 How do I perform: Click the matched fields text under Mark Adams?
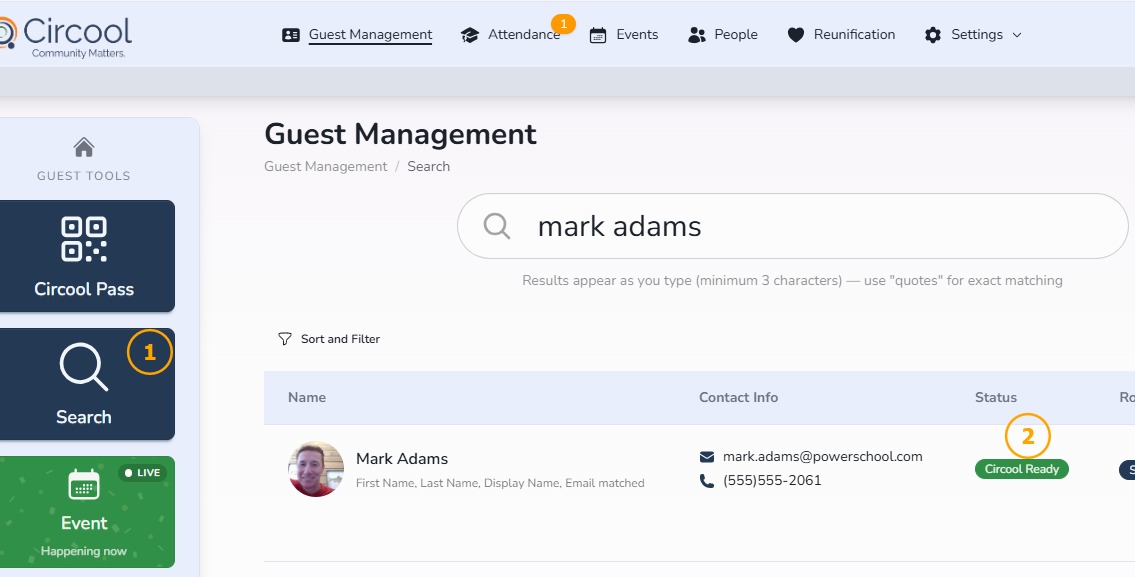[x=500, y=483]
